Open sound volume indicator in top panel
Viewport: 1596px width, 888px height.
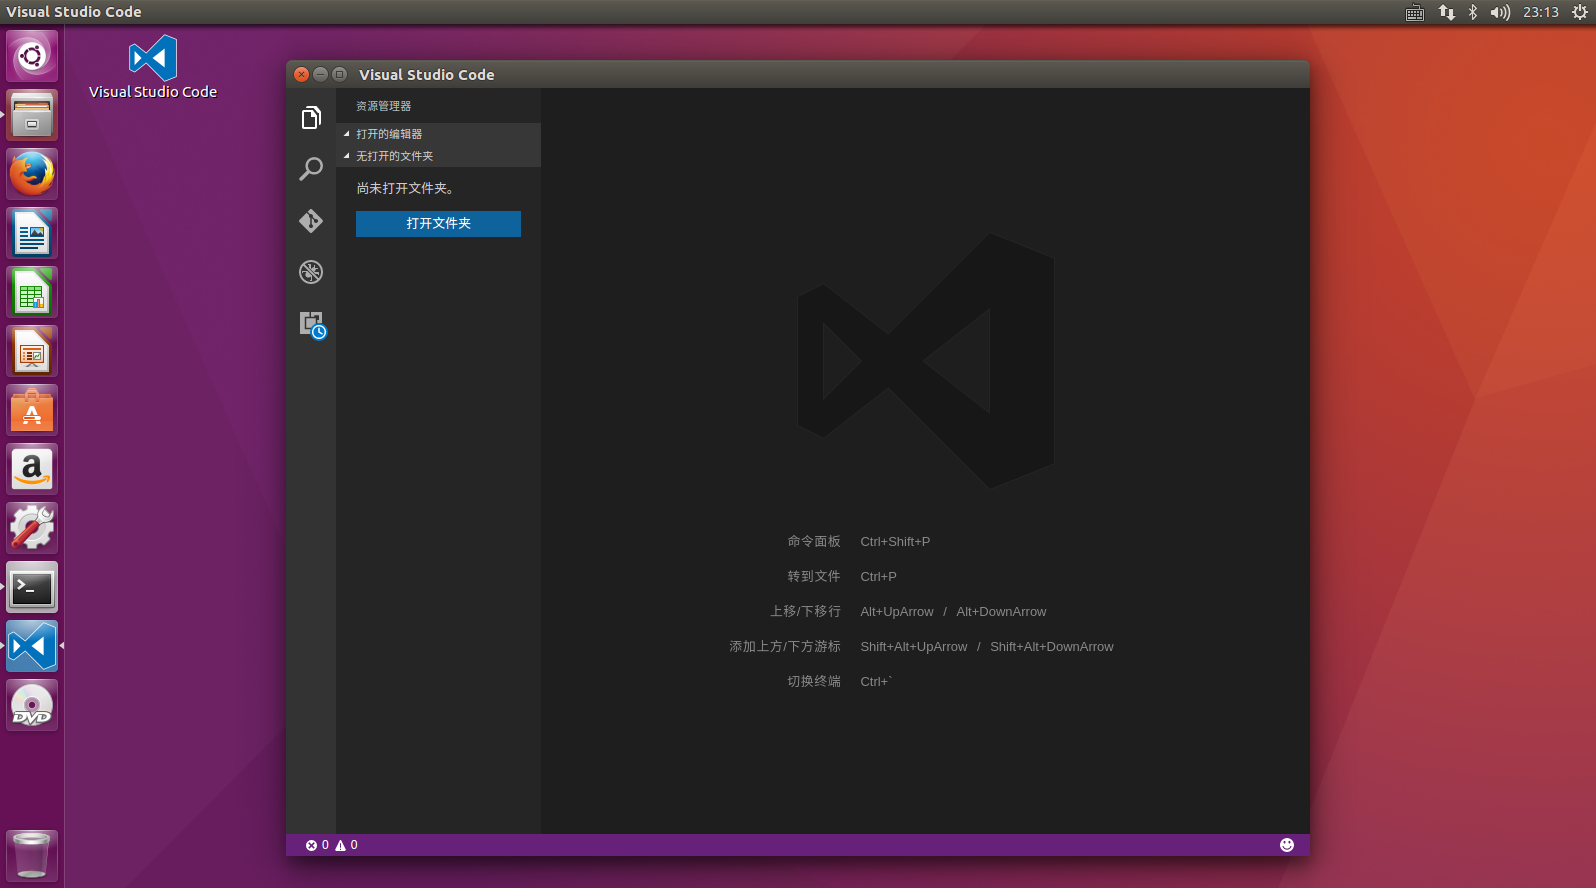[x=1500, y=12]
